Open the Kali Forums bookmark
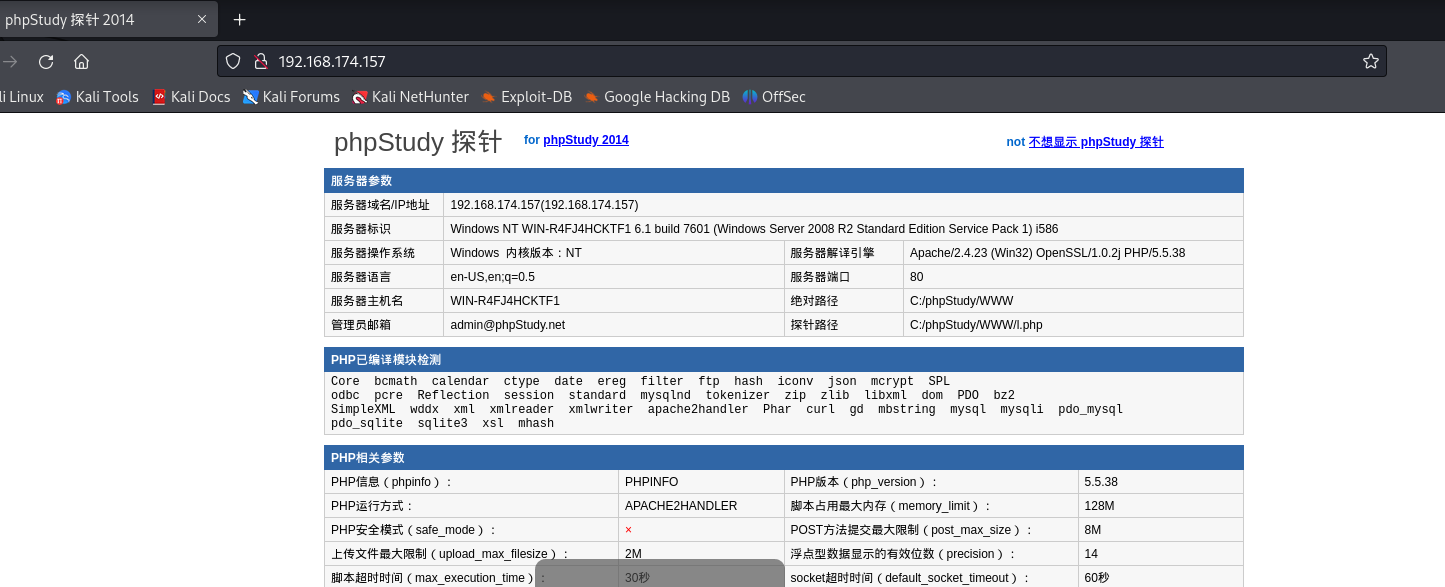This screenshot has height=587, width=1445. click(291, 97)
